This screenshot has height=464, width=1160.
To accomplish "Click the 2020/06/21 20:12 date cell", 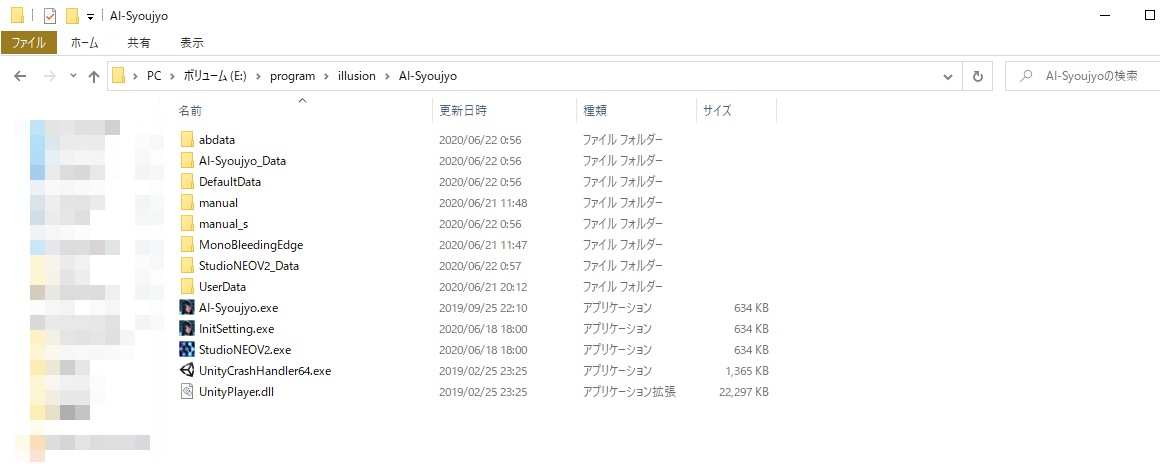I will 483,286.
